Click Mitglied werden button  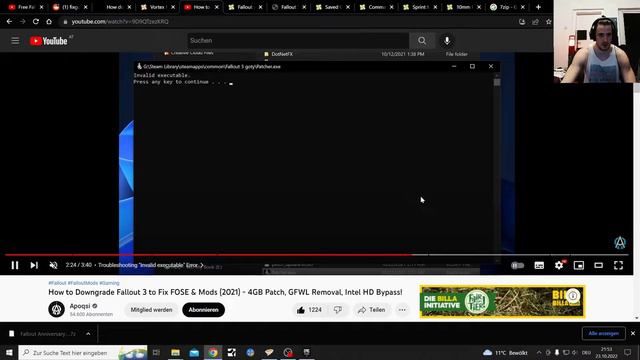151,310
